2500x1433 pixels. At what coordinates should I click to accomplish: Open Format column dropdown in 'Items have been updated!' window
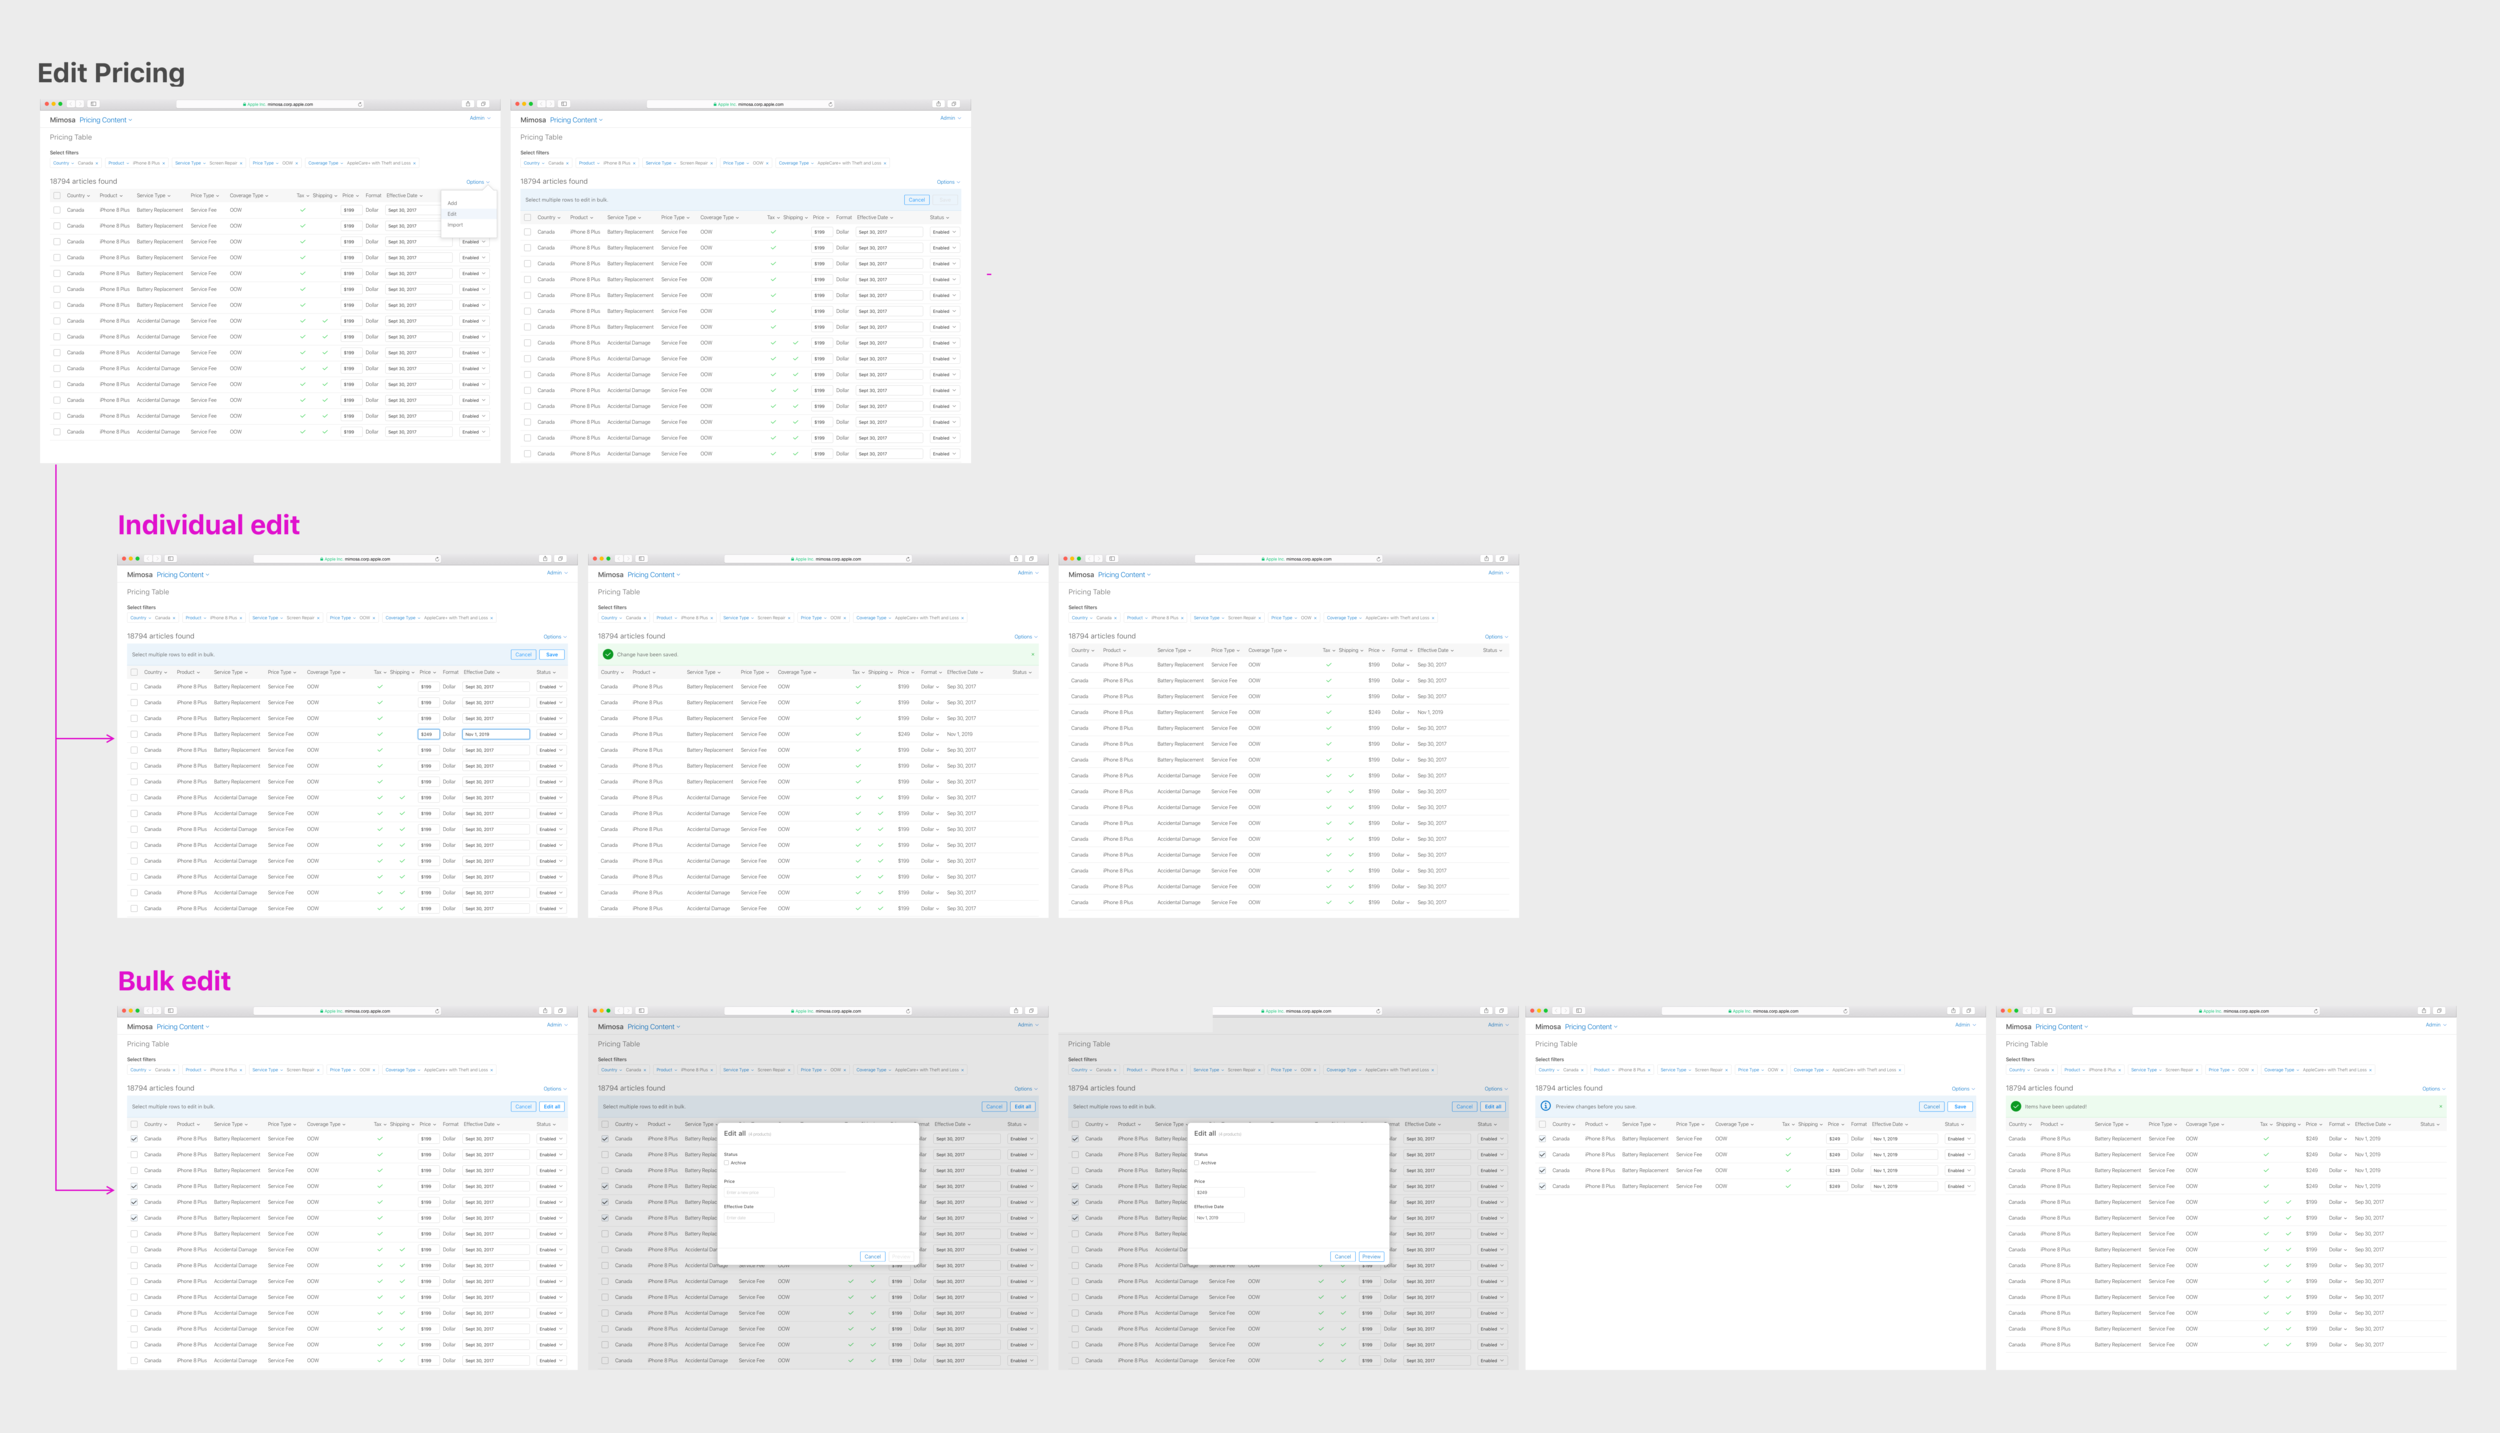(x=2340, y=1124)
